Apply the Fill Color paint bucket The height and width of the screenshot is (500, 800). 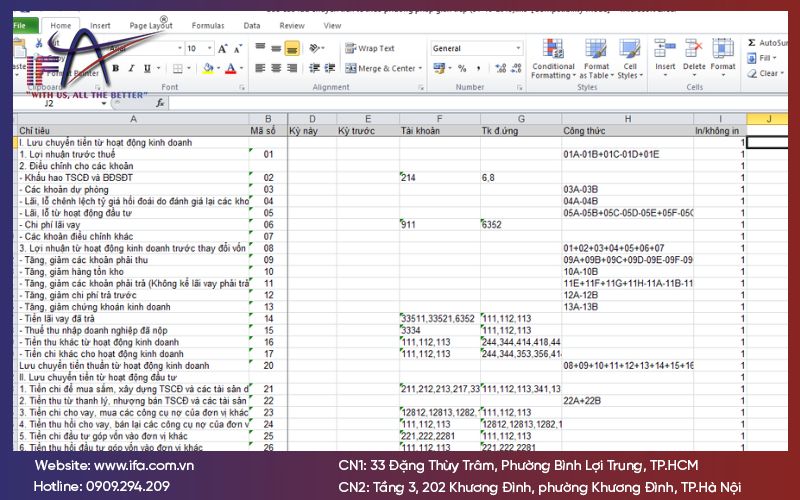[x=208, y=68]
